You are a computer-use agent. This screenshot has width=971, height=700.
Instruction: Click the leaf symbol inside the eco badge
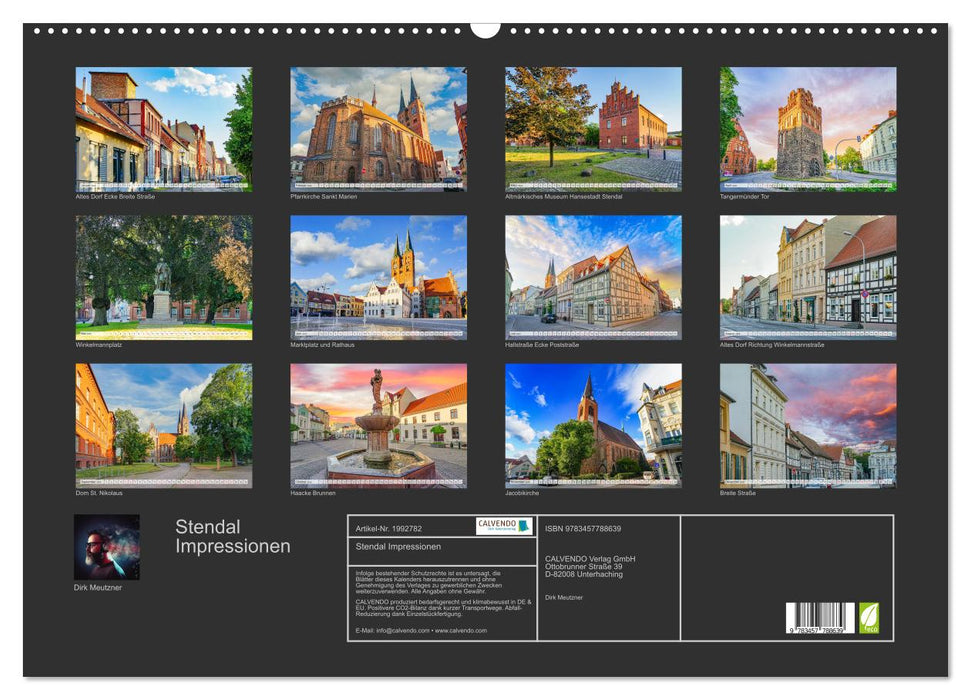[x=869, y=612]
